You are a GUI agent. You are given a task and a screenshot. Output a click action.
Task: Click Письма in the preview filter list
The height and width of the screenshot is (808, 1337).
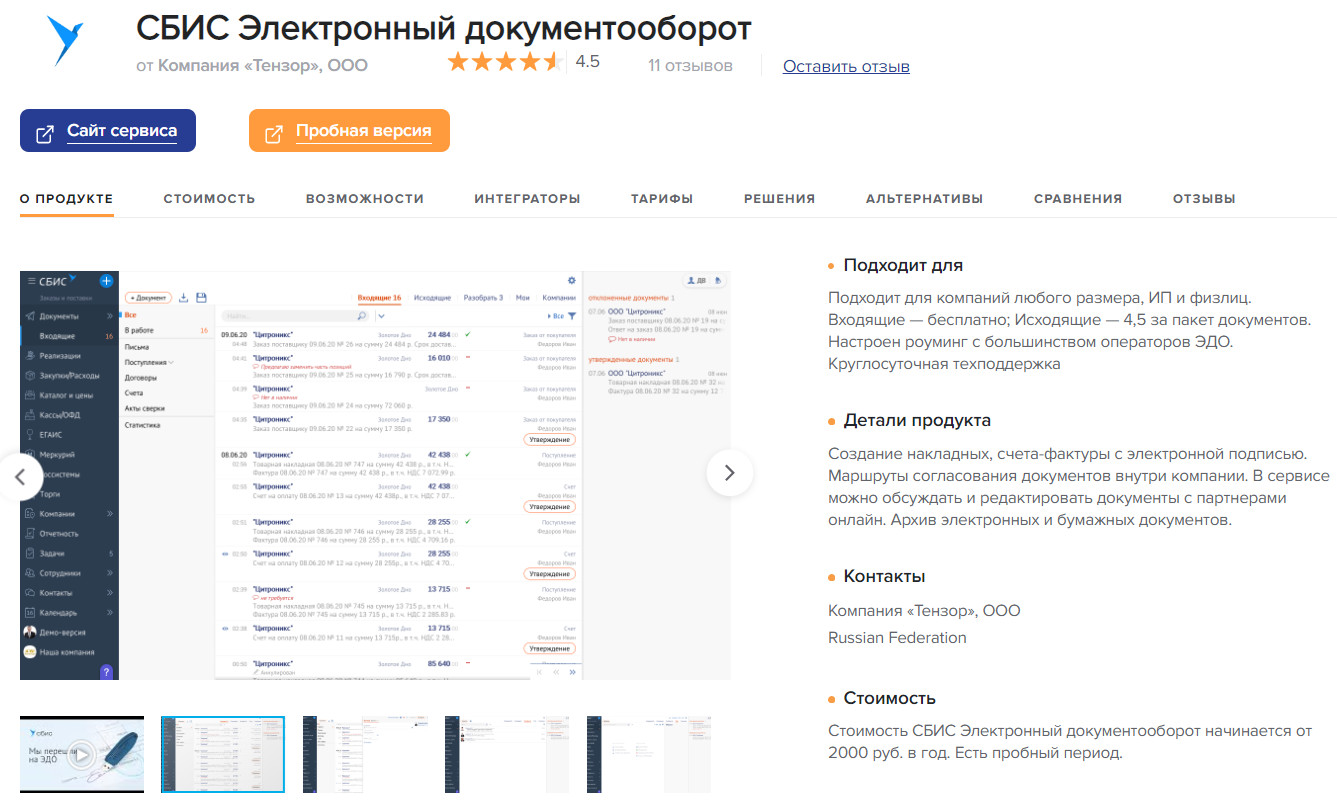pyautogui.click(x=137, y=346)
